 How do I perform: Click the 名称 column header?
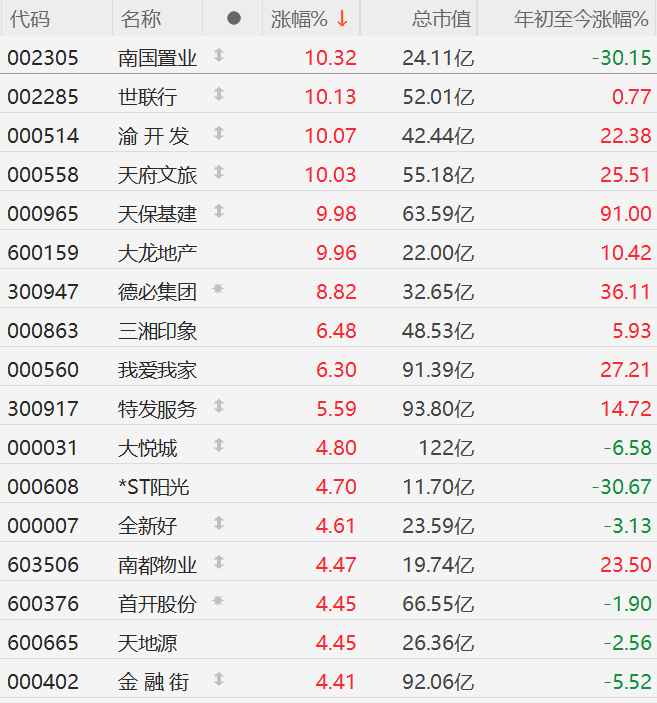pyautogui.click(x=141, y=19)
